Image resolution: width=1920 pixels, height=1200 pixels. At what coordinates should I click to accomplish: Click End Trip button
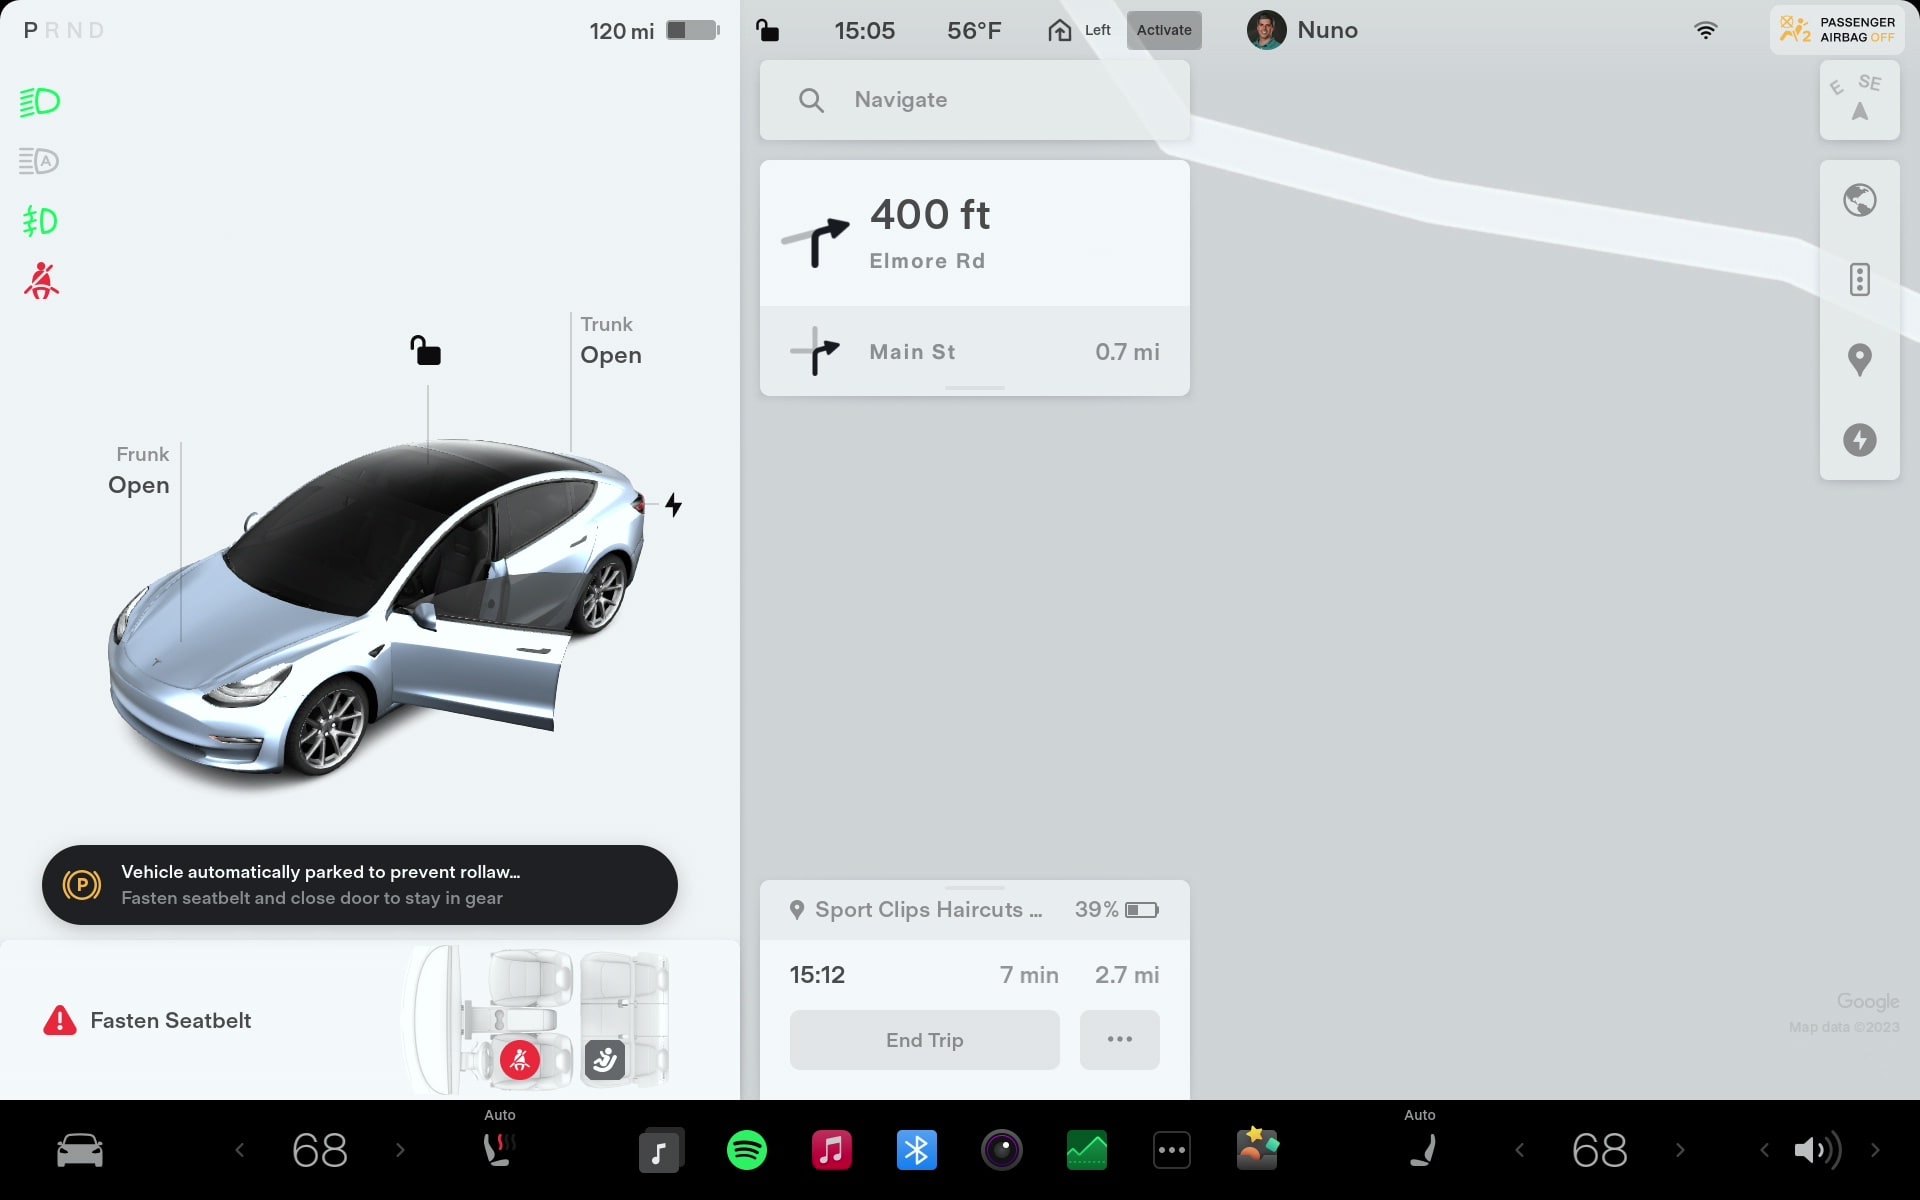tap(925, 1040)
